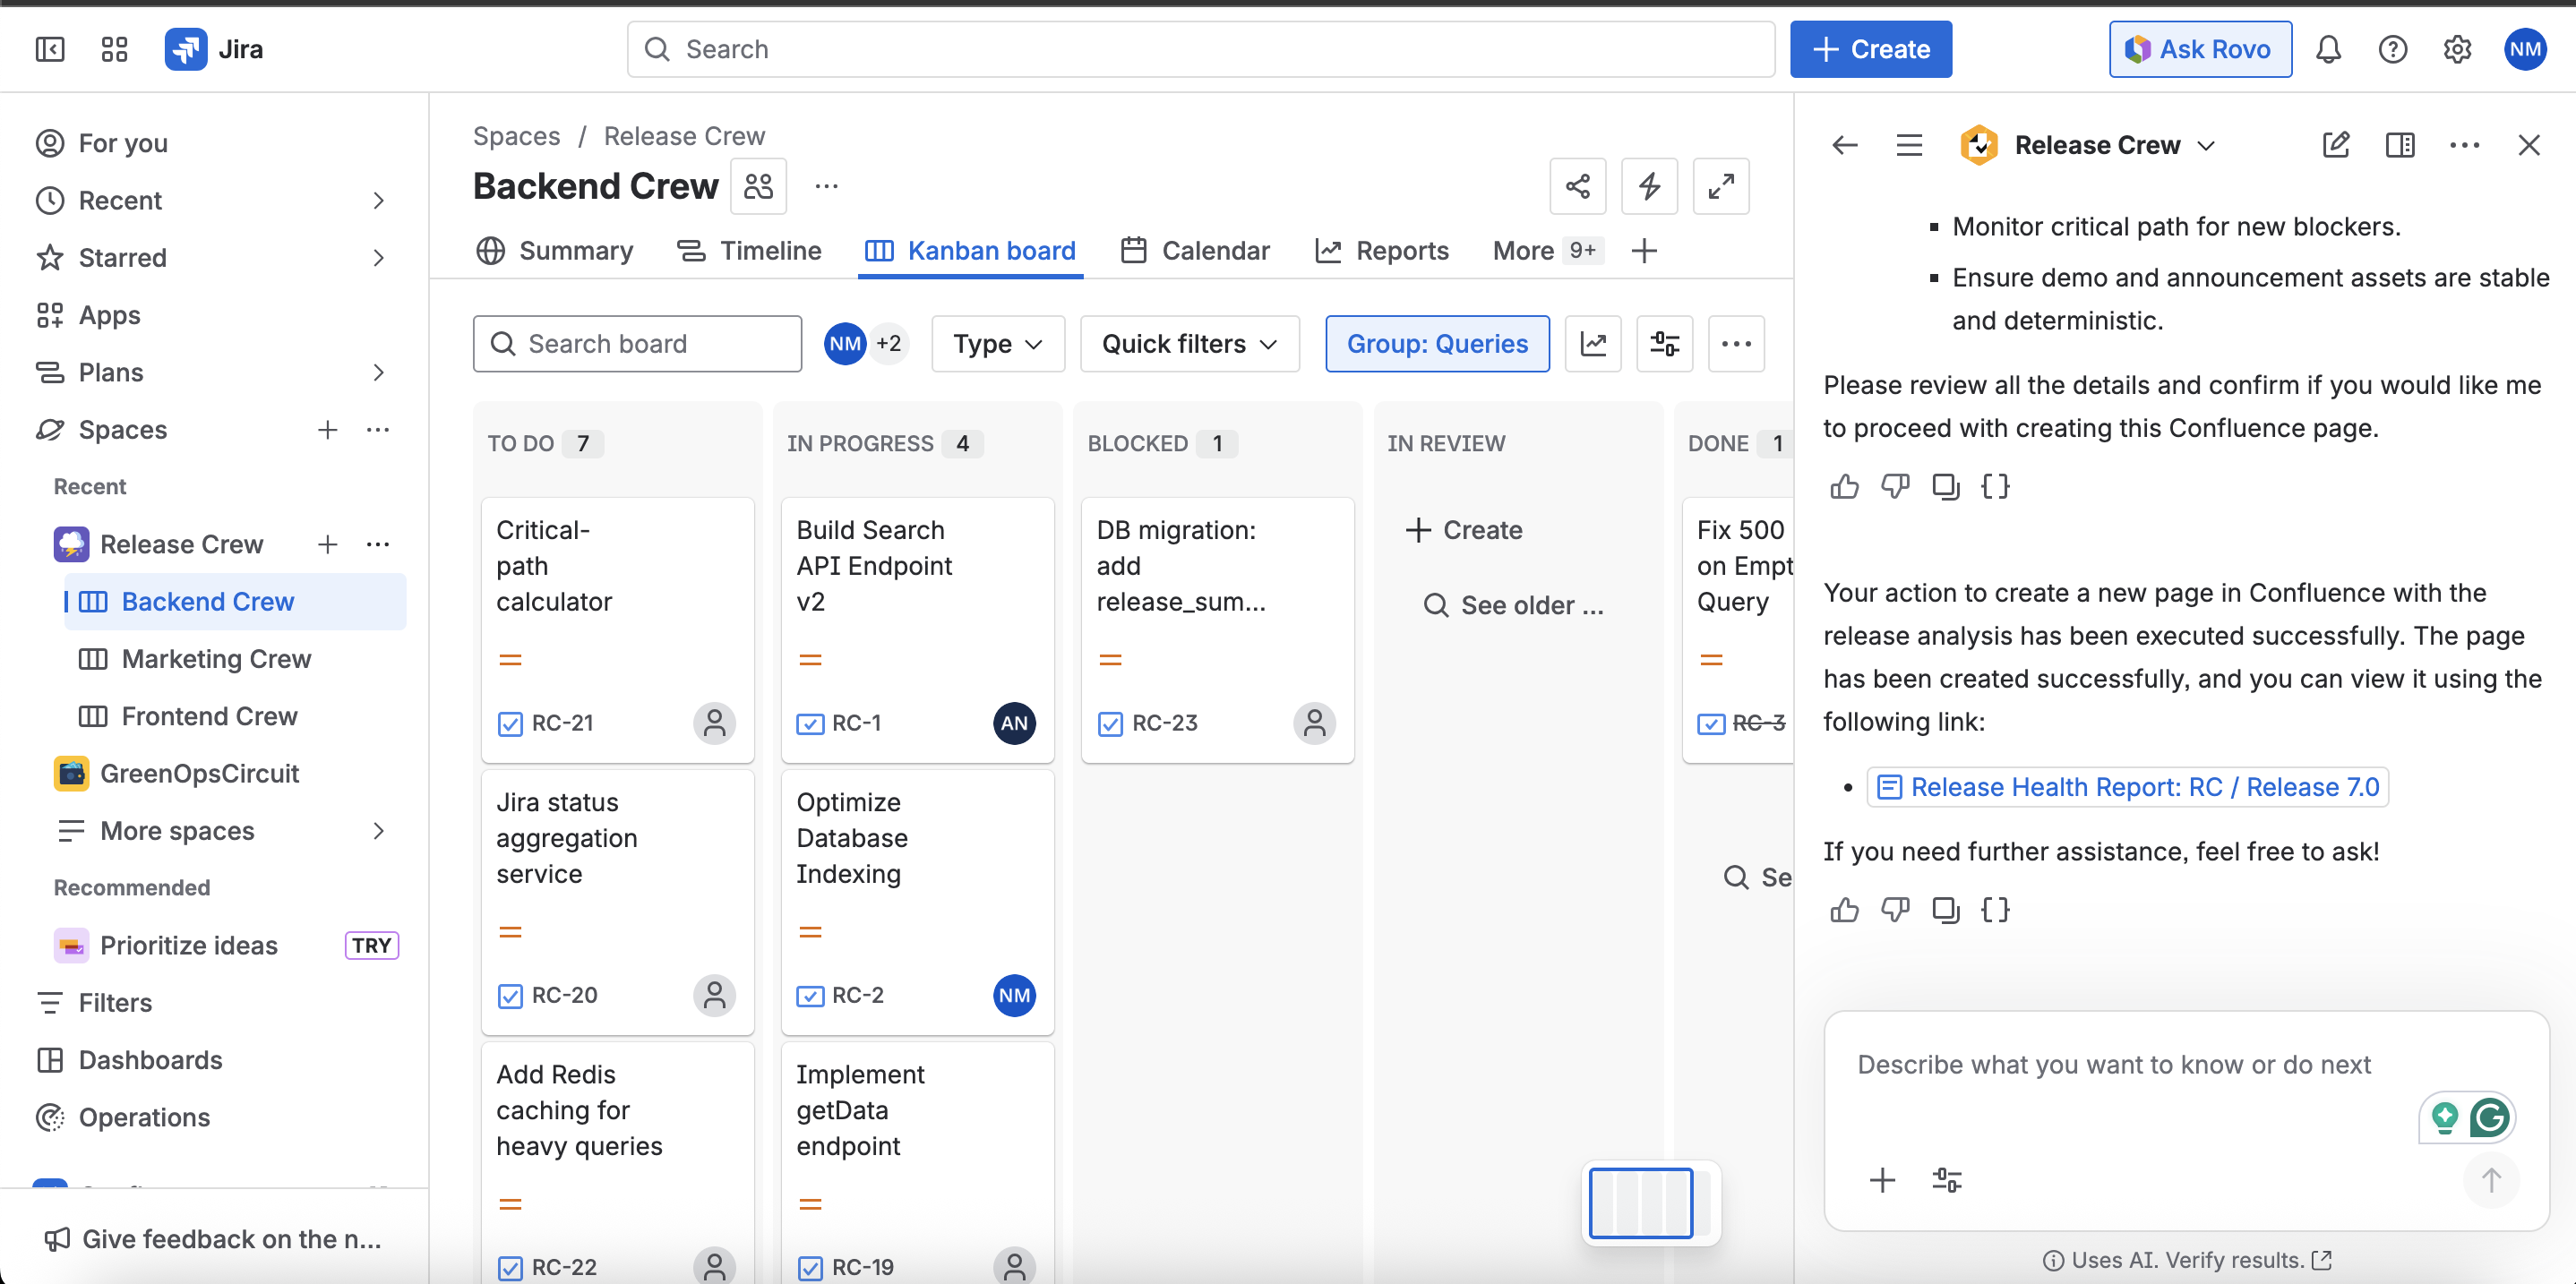Open the Calendar tab
Viewport: 2576px width, 1284px height.
click(x=1195, y=251)
